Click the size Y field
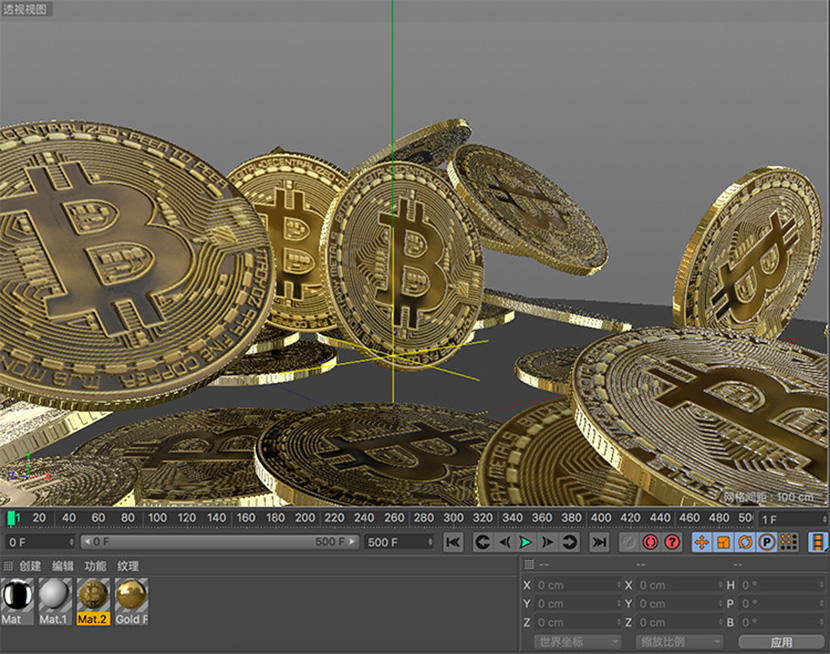This screenshot has width=830, height=654. tap(679, 604)
